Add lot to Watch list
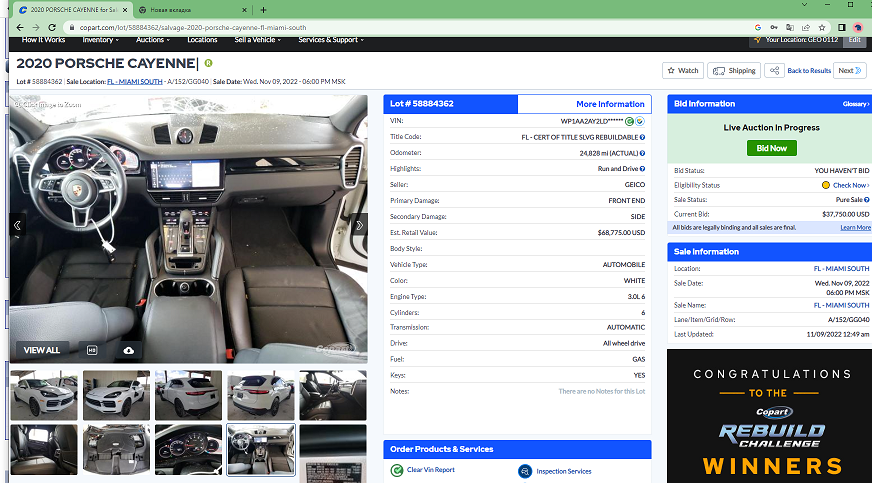This screenshot has height=483, width=872. (x=683, y=71)
